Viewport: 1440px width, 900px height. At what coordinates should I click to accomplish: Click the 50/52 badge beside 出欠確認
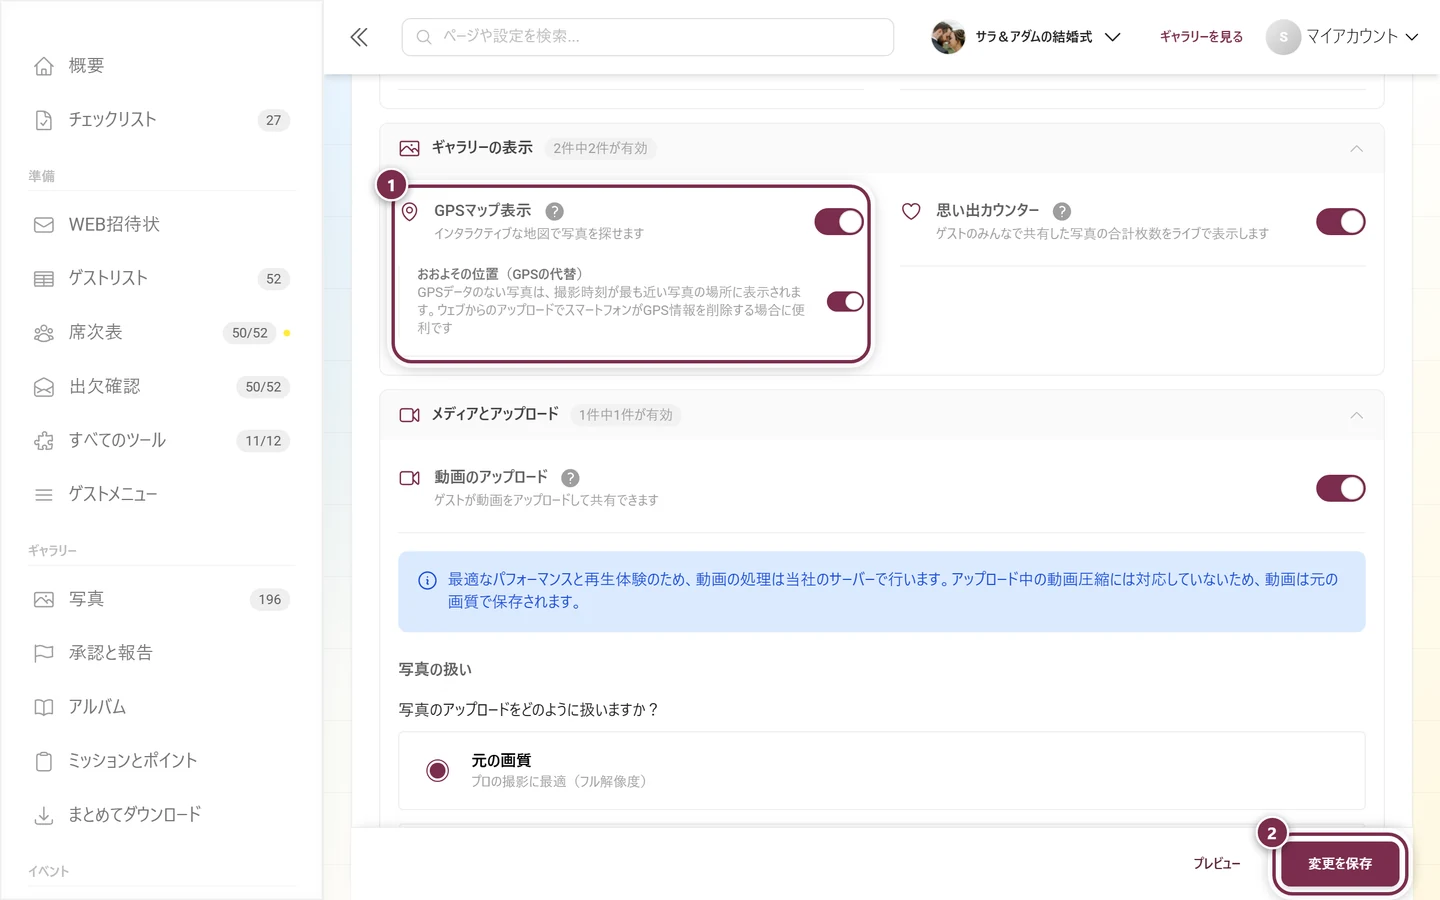click(264, 387)
